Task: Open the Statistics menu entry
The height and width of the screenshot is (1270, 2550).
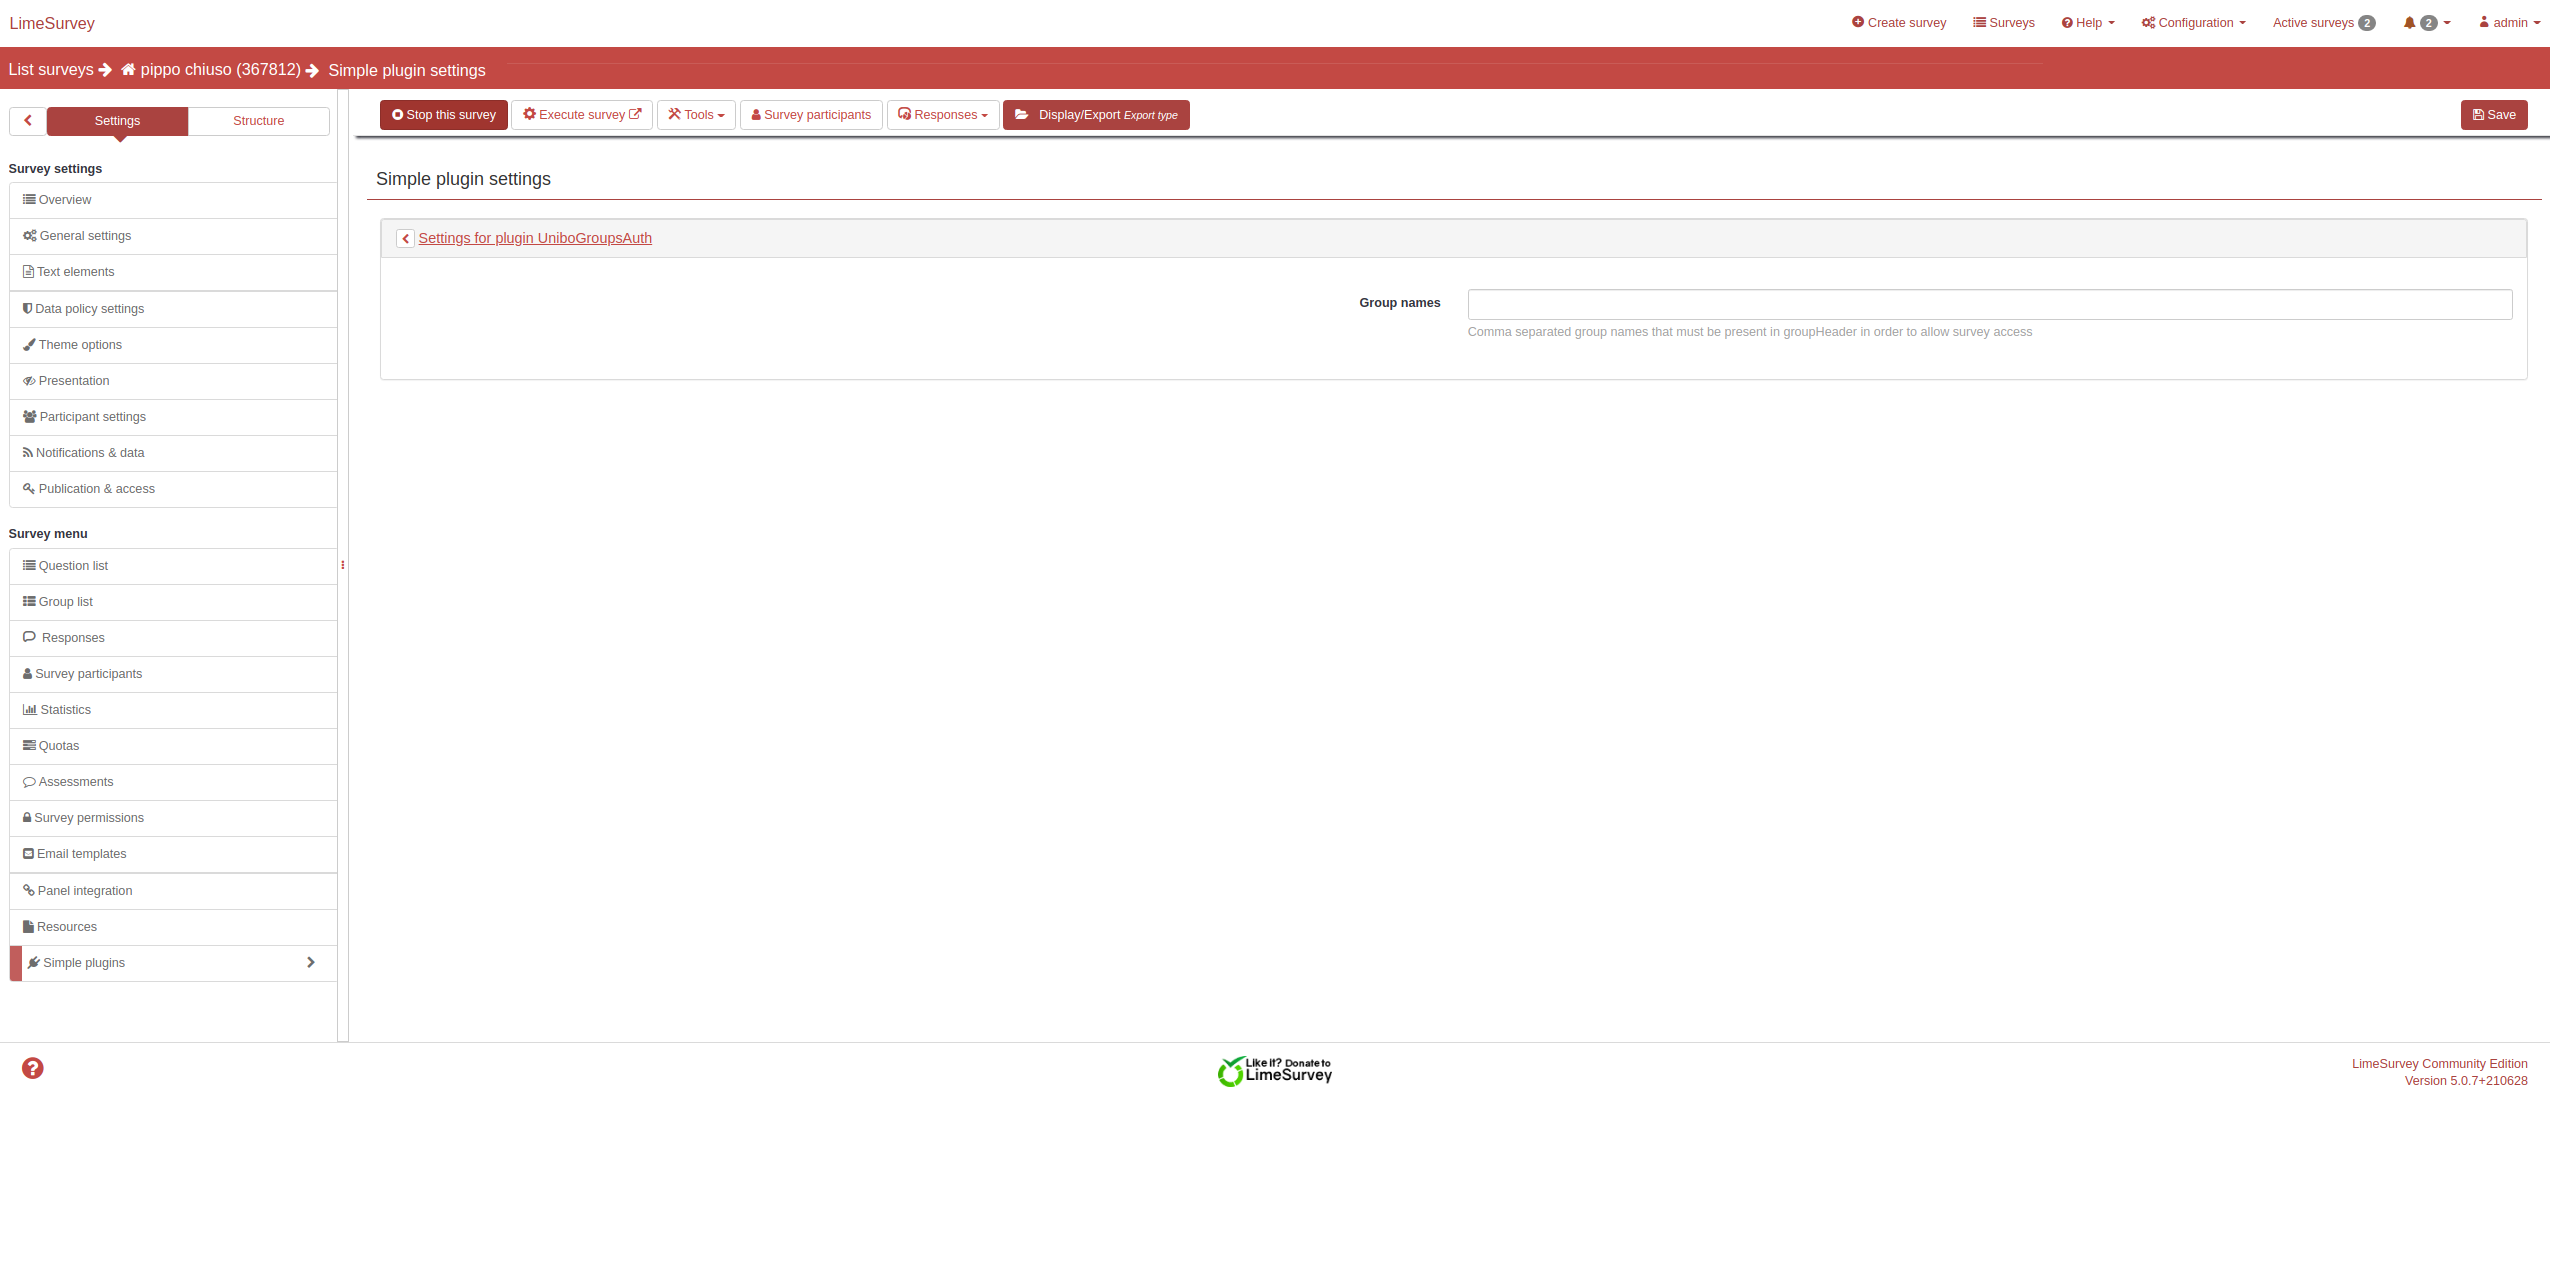Action: 65,710
